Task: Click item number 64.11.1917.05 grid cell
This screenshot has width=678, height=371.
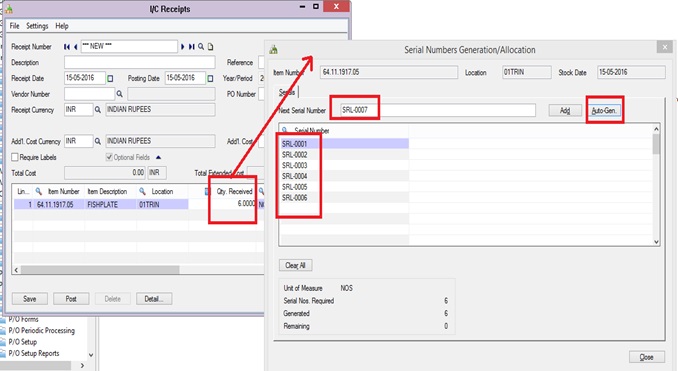Action: [x=59, y=204]
